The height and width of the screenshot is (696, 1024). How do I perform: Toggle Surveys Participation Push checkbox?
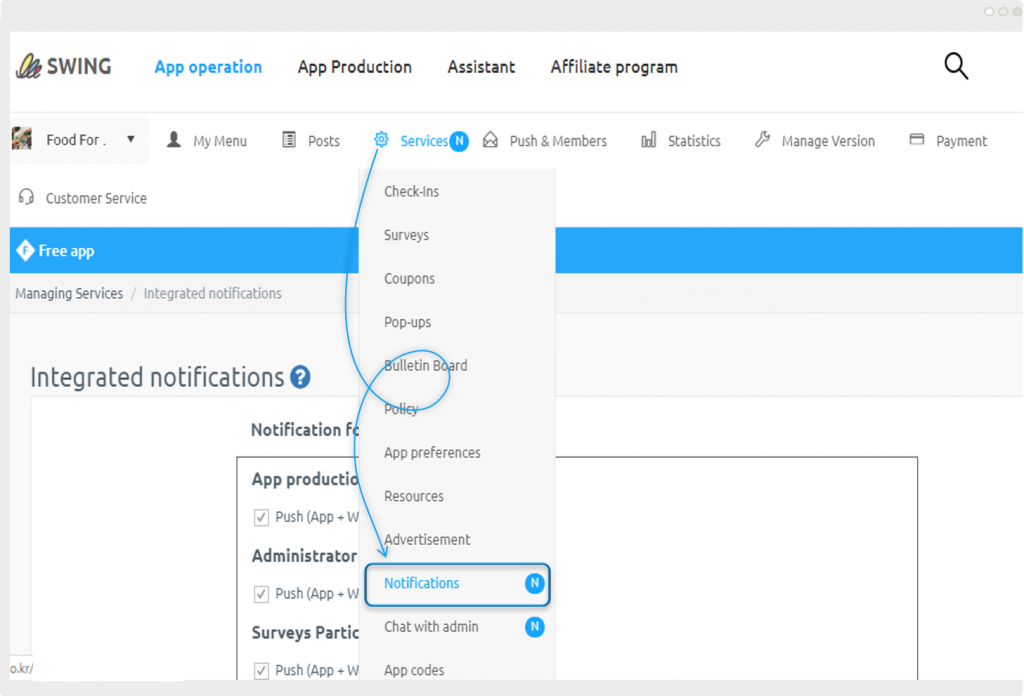(x=261, y=670)
